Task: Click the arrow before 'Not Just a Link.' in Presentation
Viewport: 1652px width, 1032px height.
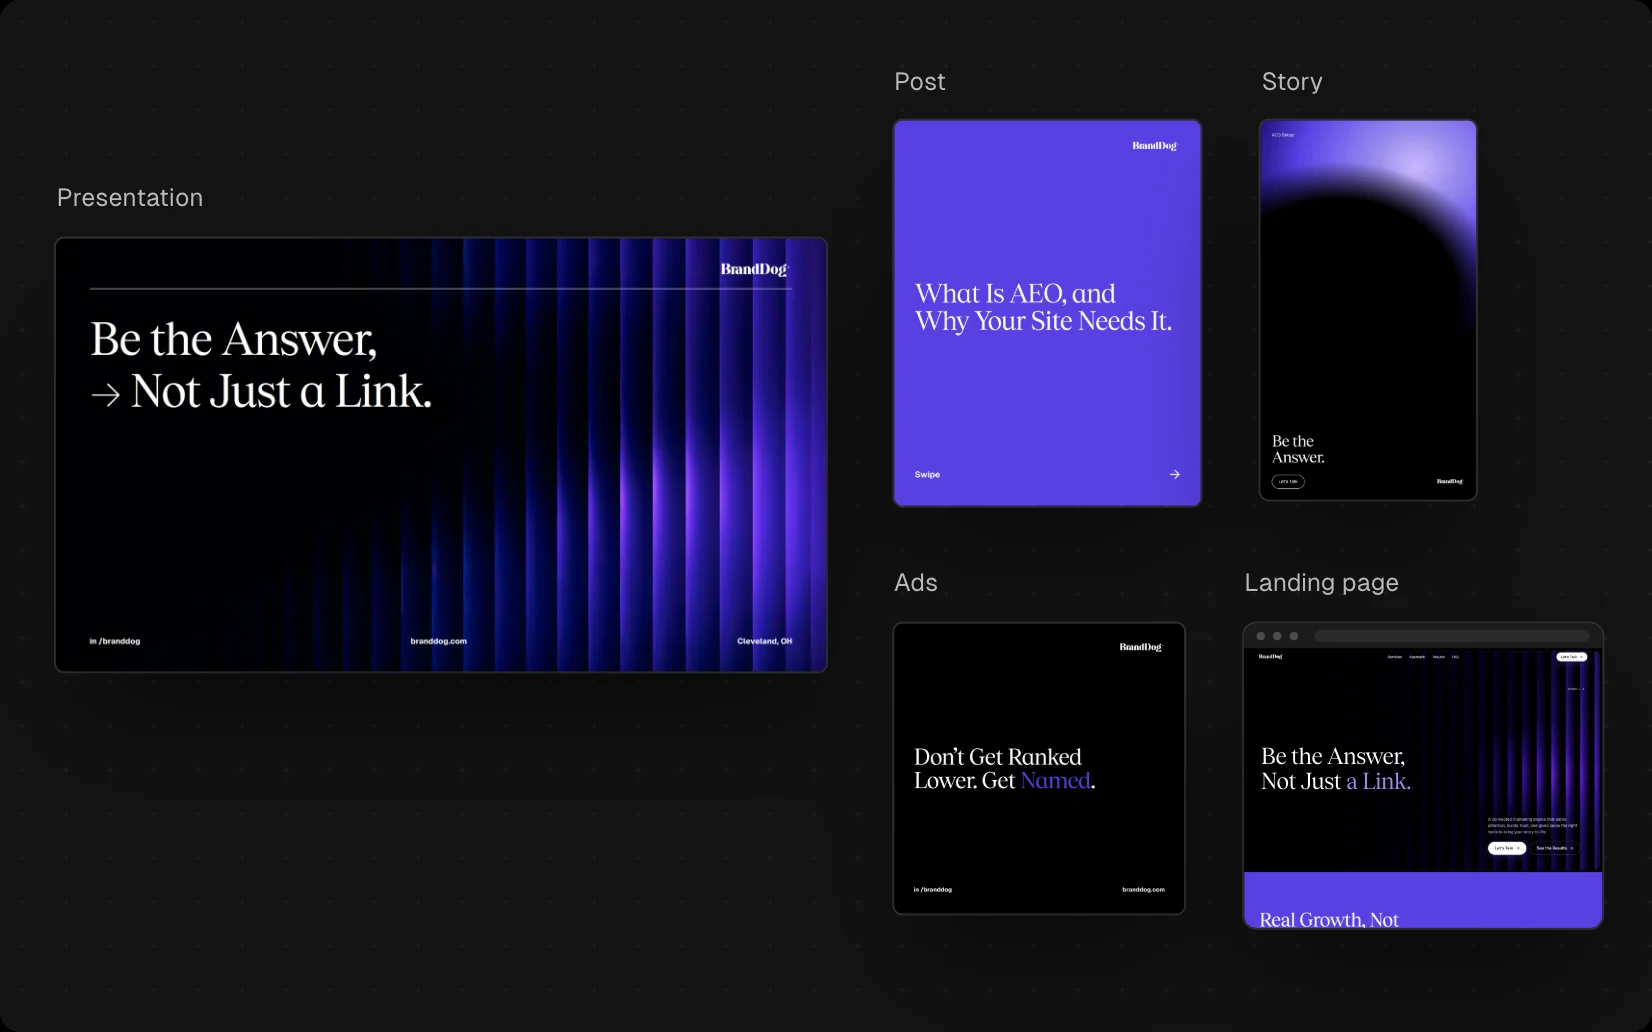Action: tap(105, 396)
